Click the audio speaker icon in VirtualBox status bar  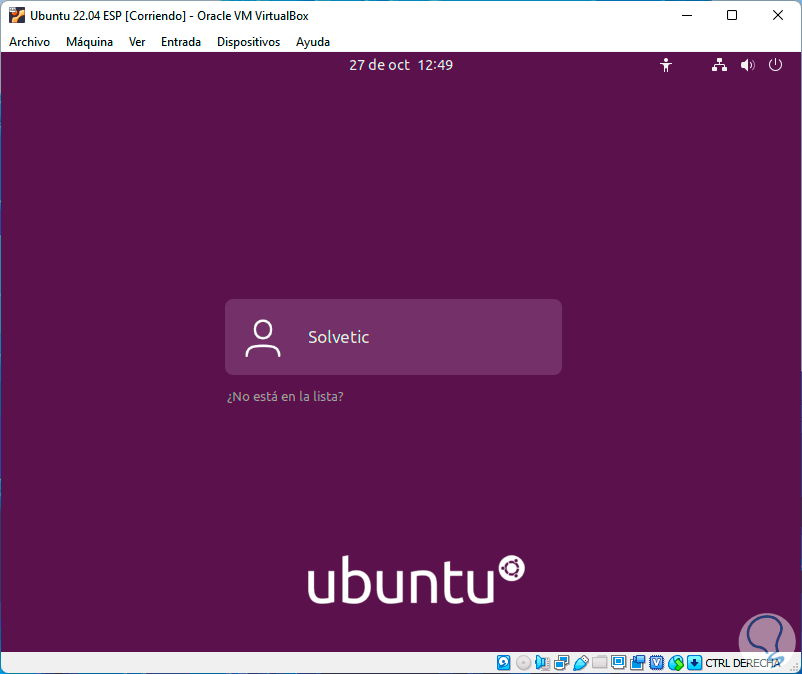(x=542, y=663)
